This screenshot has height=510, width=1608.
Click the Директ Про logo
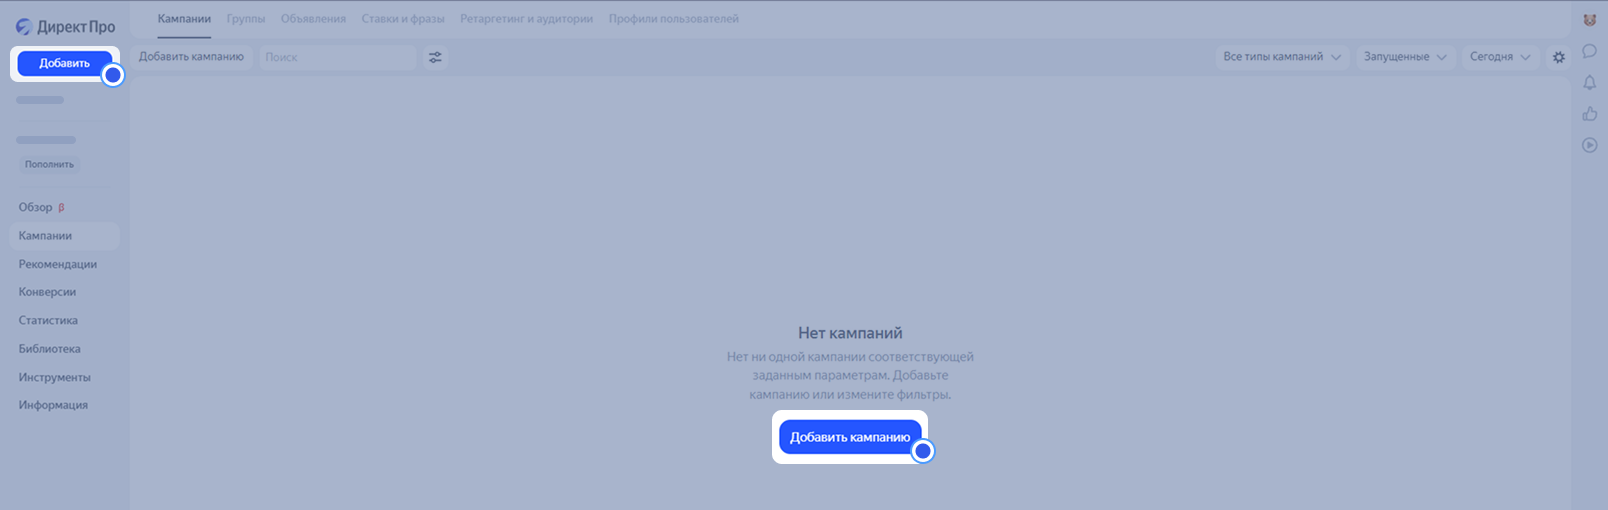65,27
